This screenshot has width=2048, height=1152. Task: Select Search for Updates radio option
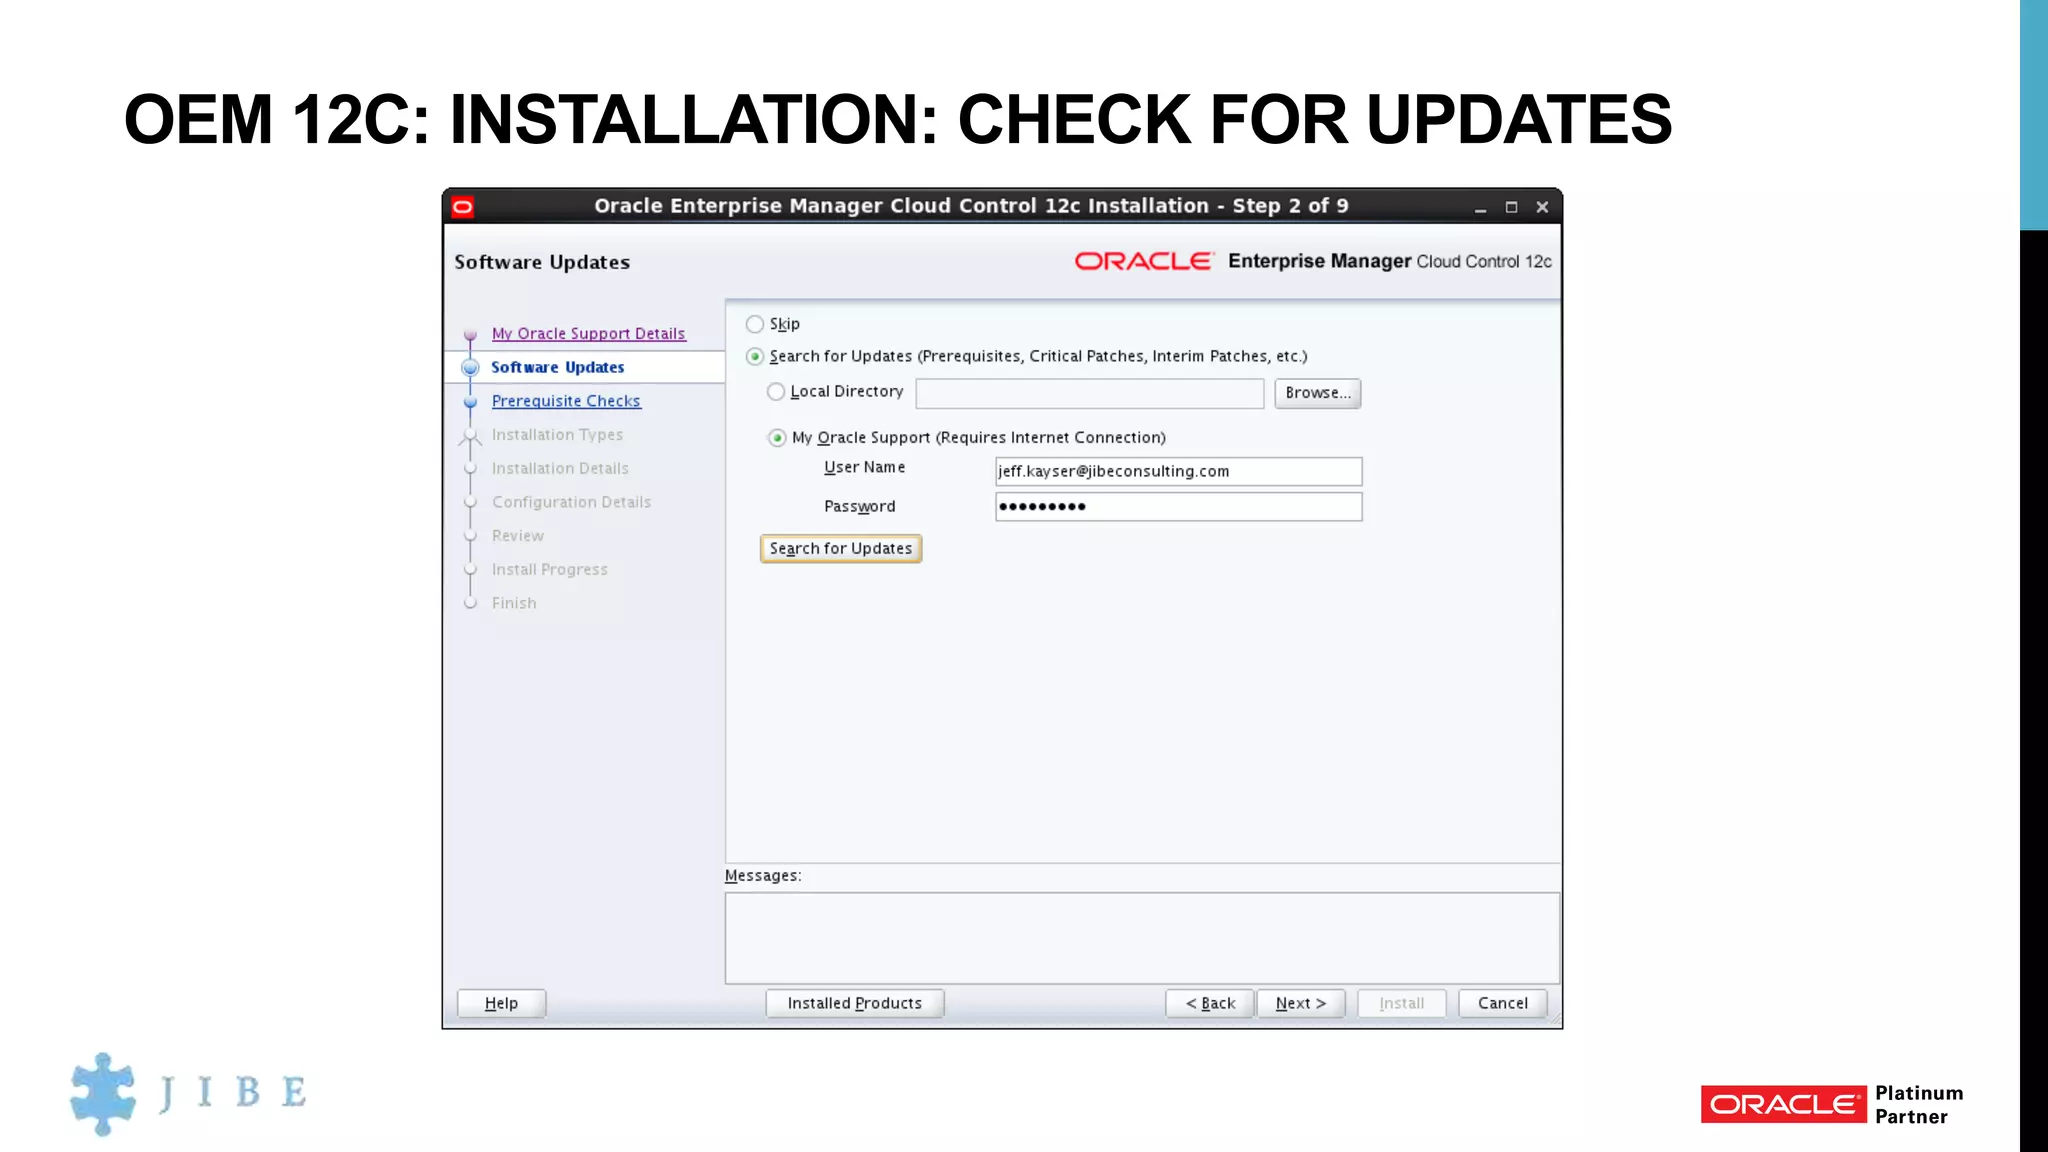755,356
